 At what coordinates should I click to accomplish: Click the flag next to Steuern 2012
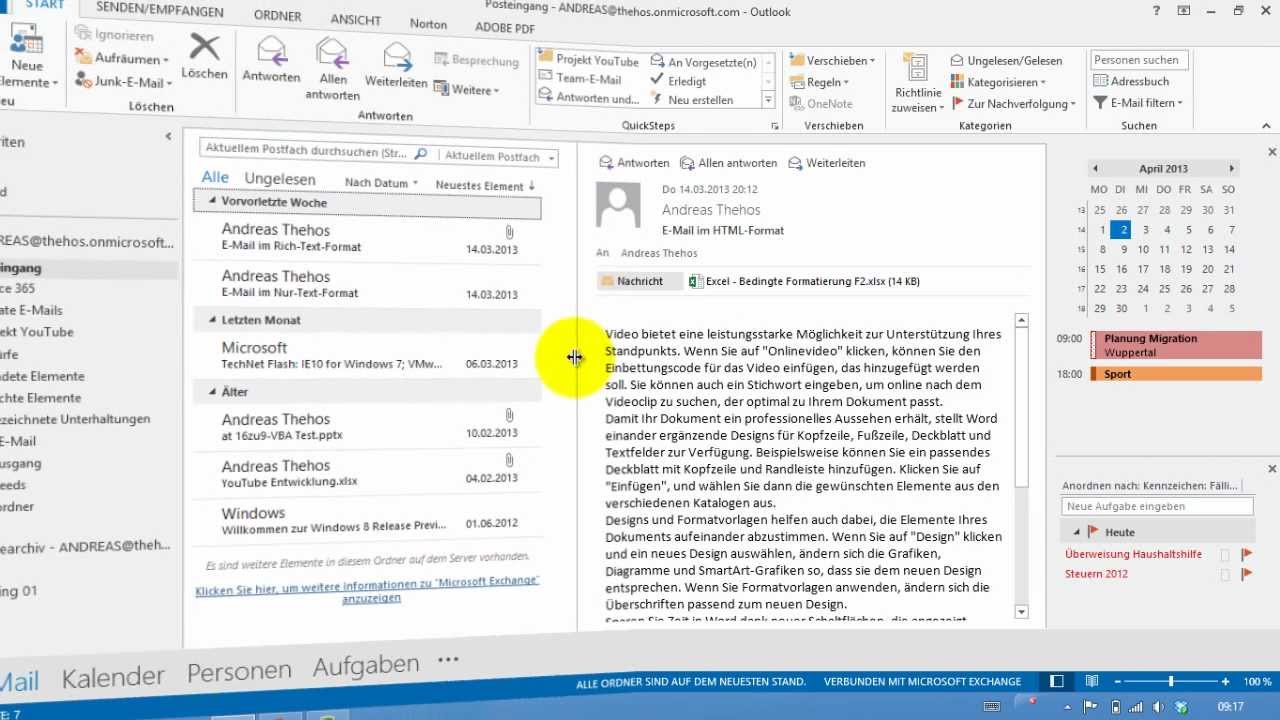coord(1246,574)
